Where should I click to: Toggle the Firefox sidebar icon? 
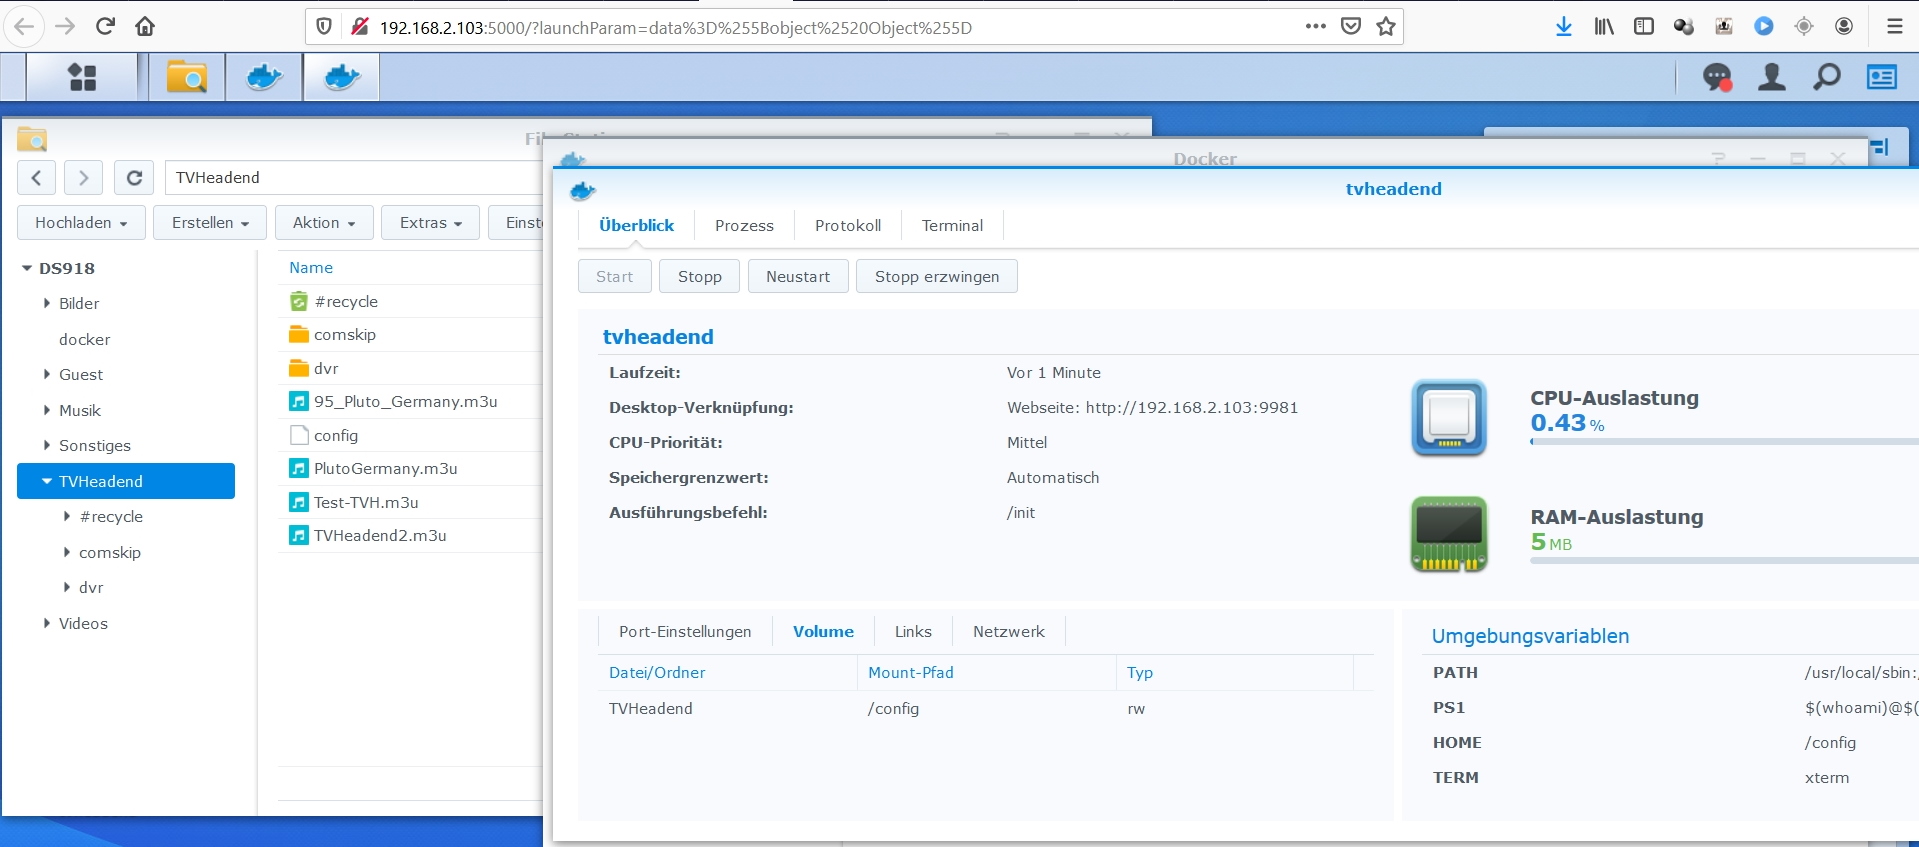(1644, 27)
